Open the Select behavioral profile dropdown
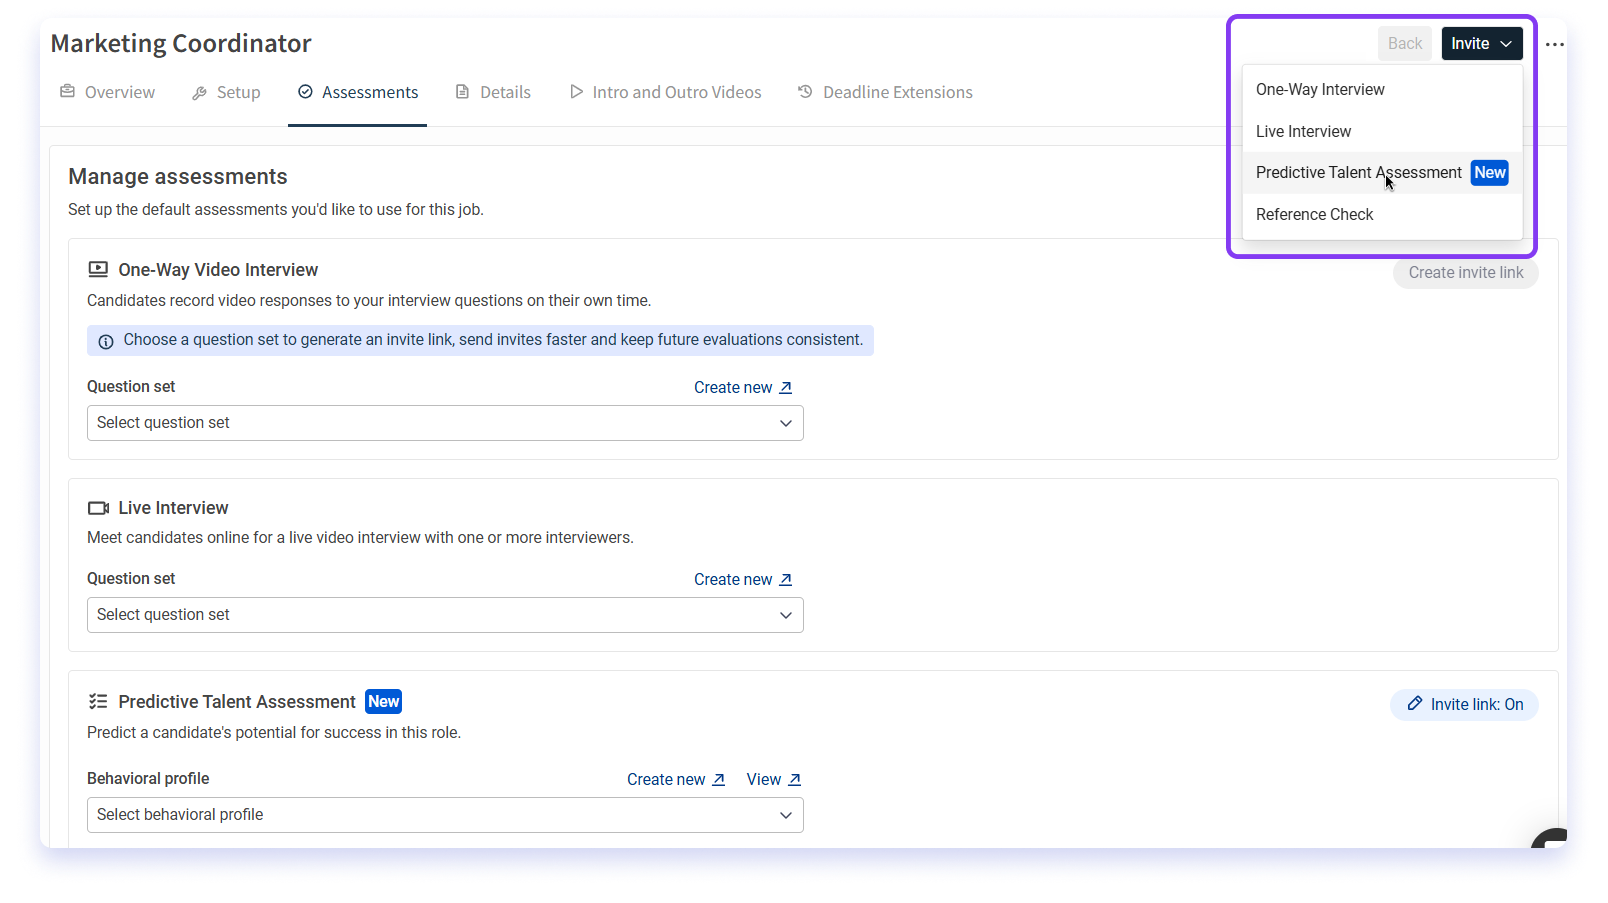Screen dimensions: 1608x903 [x=445, y=815]
